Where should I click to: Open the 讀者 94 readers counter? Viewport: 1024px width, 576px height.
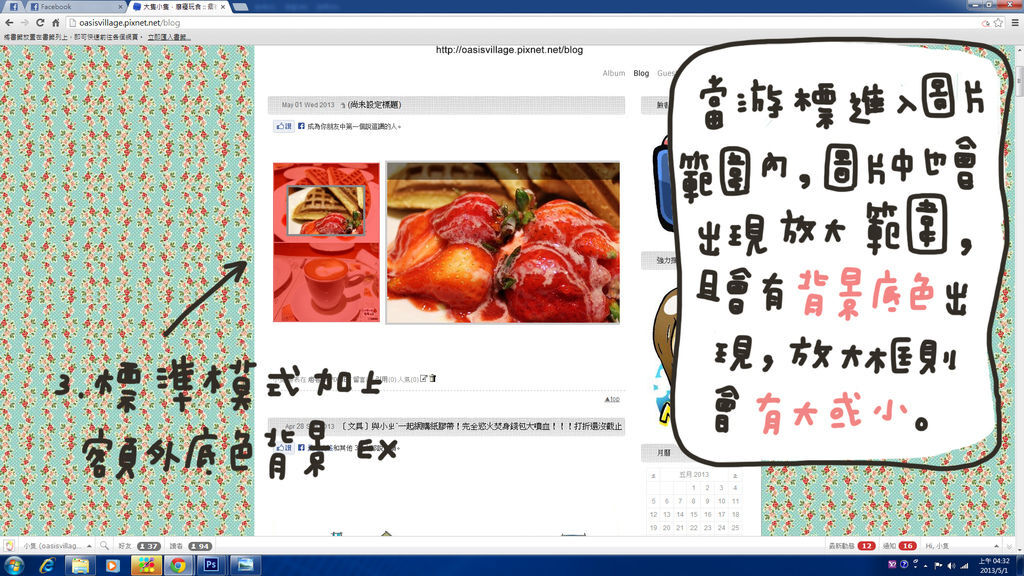(x=190, y=546)
